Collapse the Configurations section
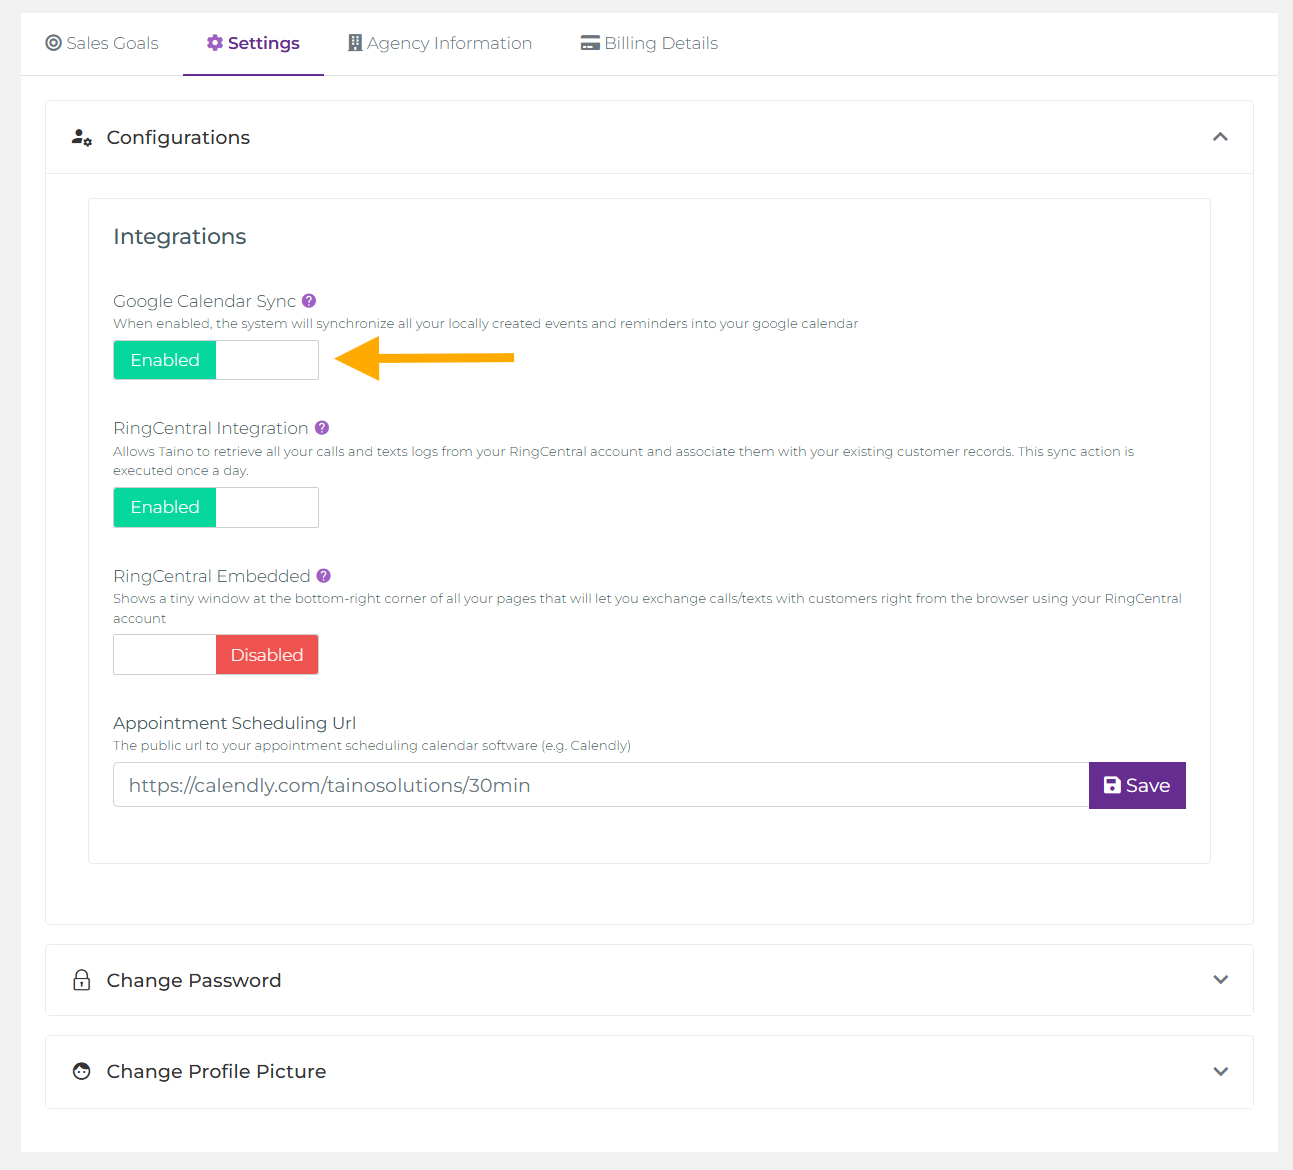The height and width of the screenshot is (1170, 1293). click(x=1220, y=136)
